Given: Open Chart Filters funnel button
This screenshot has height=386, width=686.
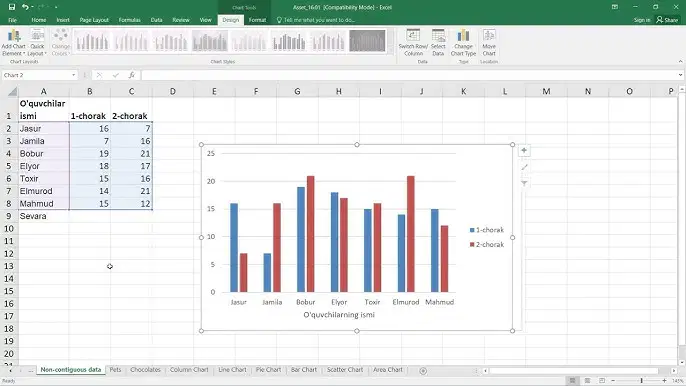Looking at the screenshot, I should coord(524,183).
